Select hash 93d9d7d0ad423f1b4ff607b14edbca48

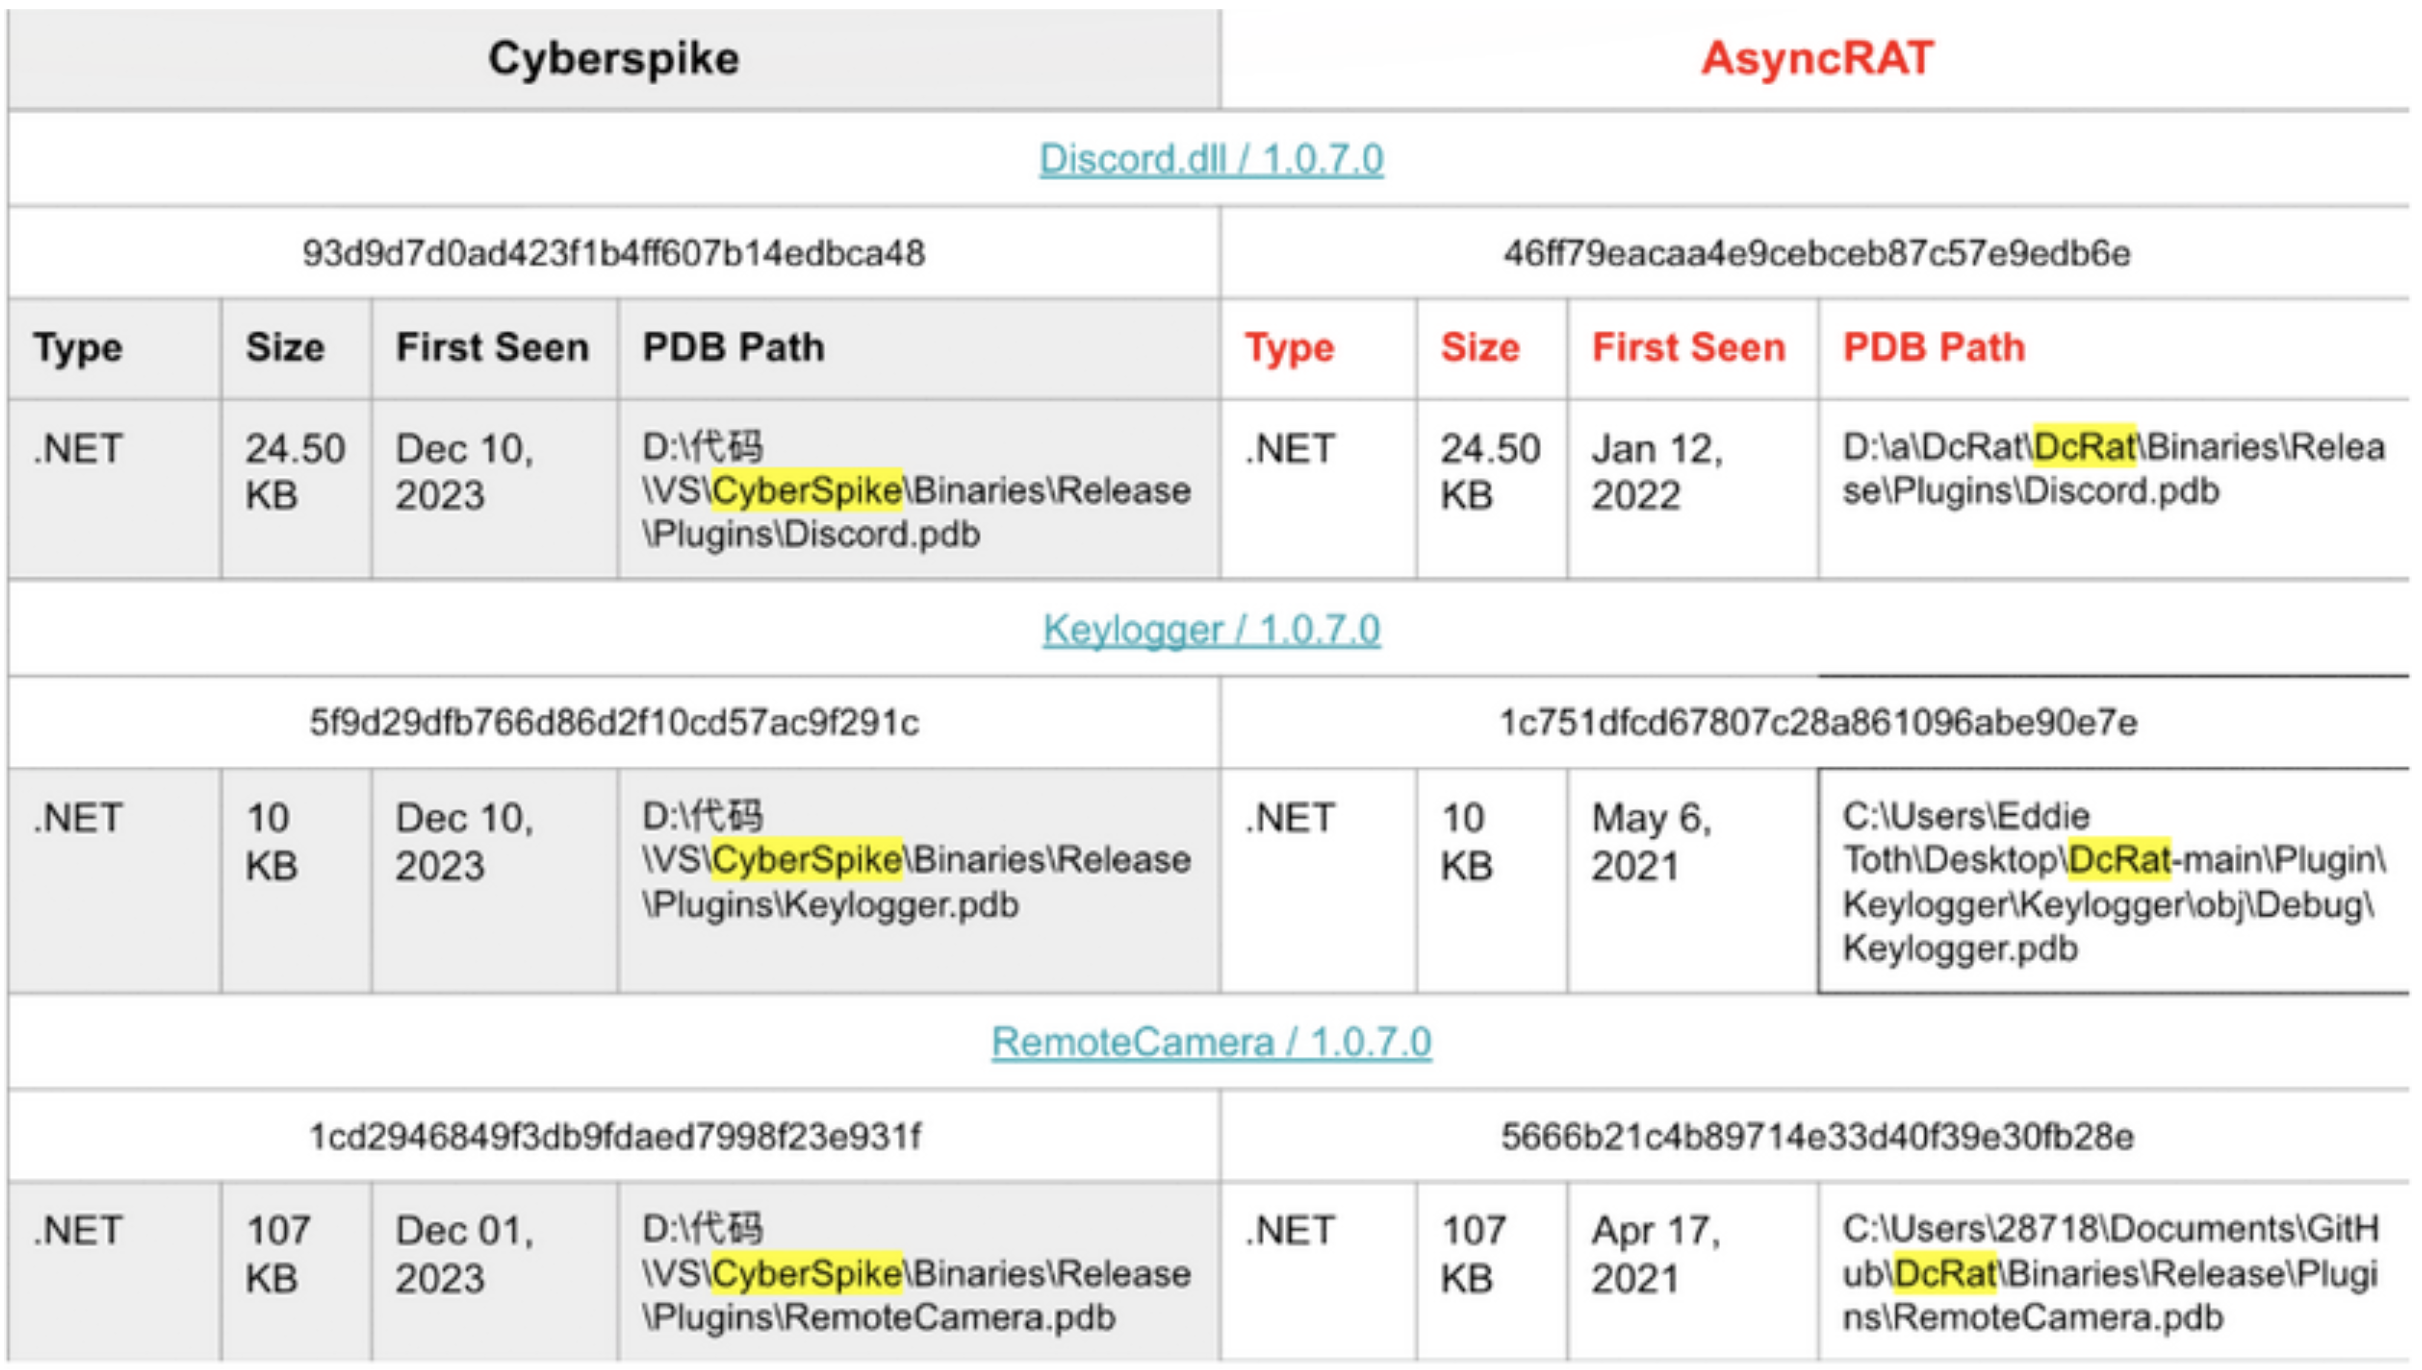pyautogui.click(x=613, y=253)
